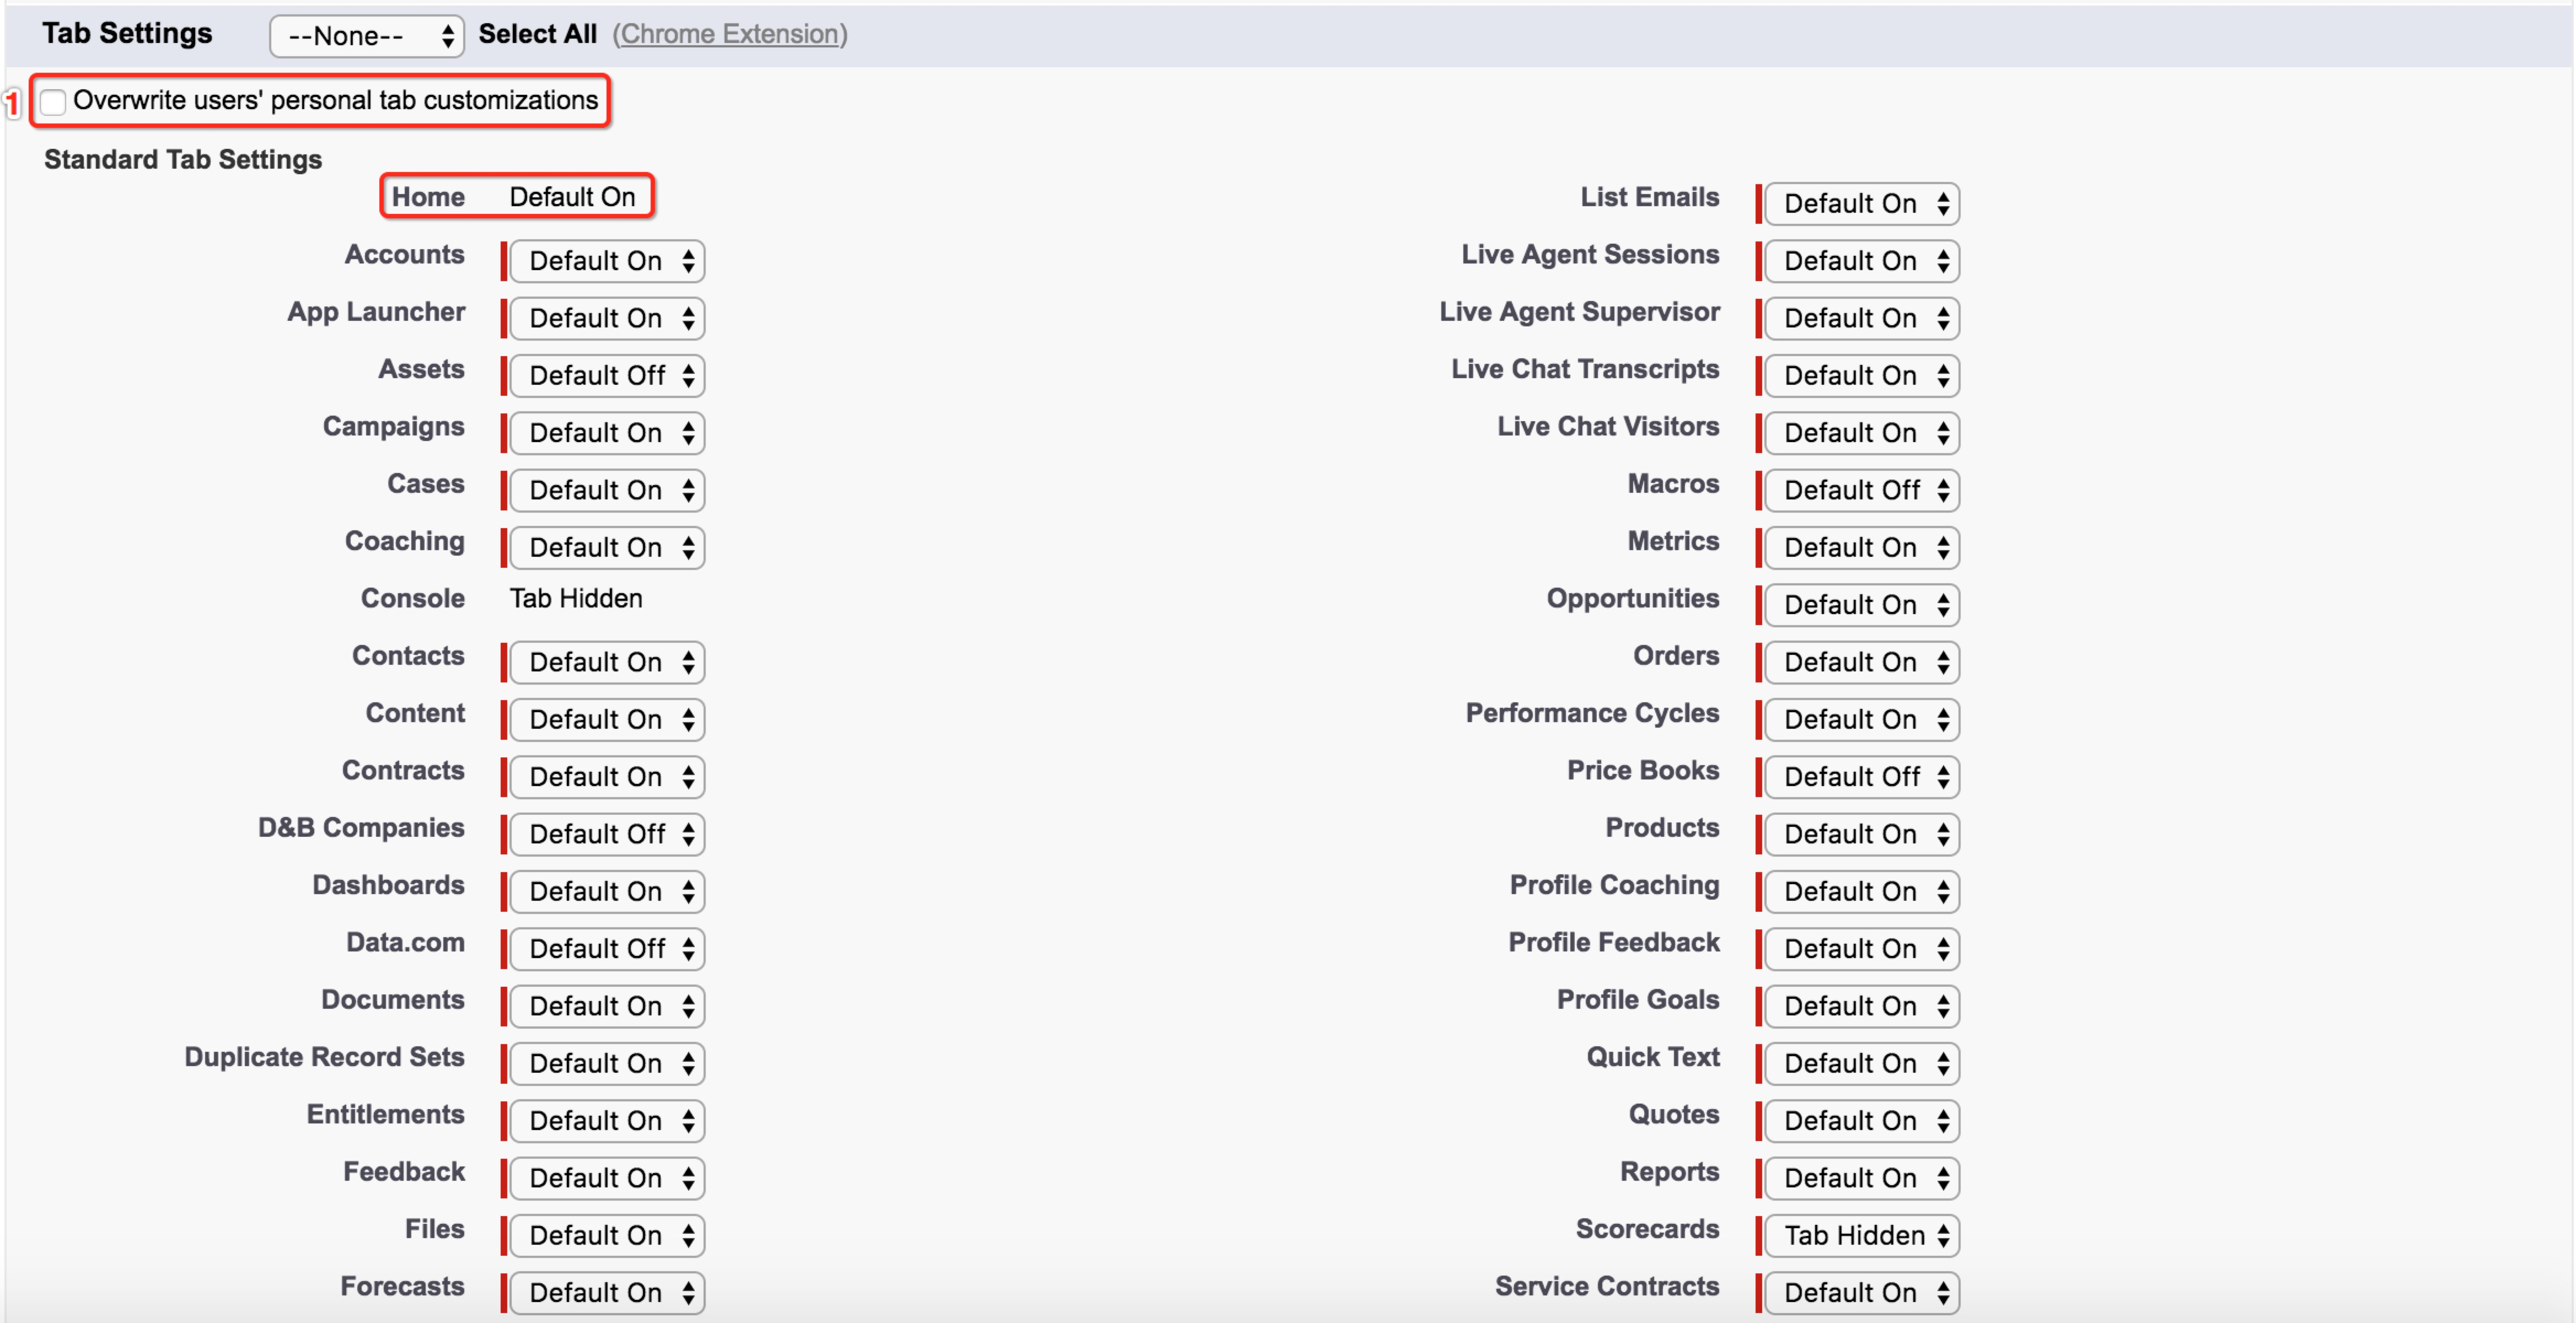Open the Accounts tab visibility dropdown

point(607,261)
